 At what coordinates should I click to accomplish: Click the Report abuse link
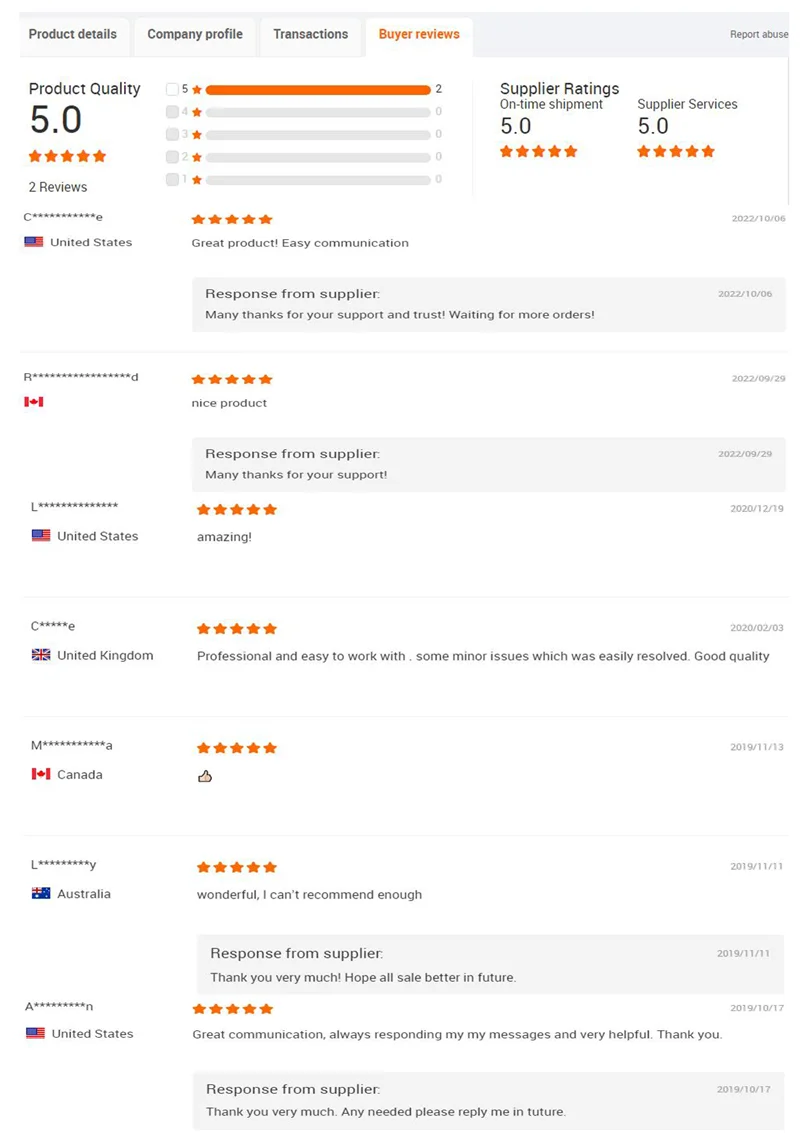[759, 34]
